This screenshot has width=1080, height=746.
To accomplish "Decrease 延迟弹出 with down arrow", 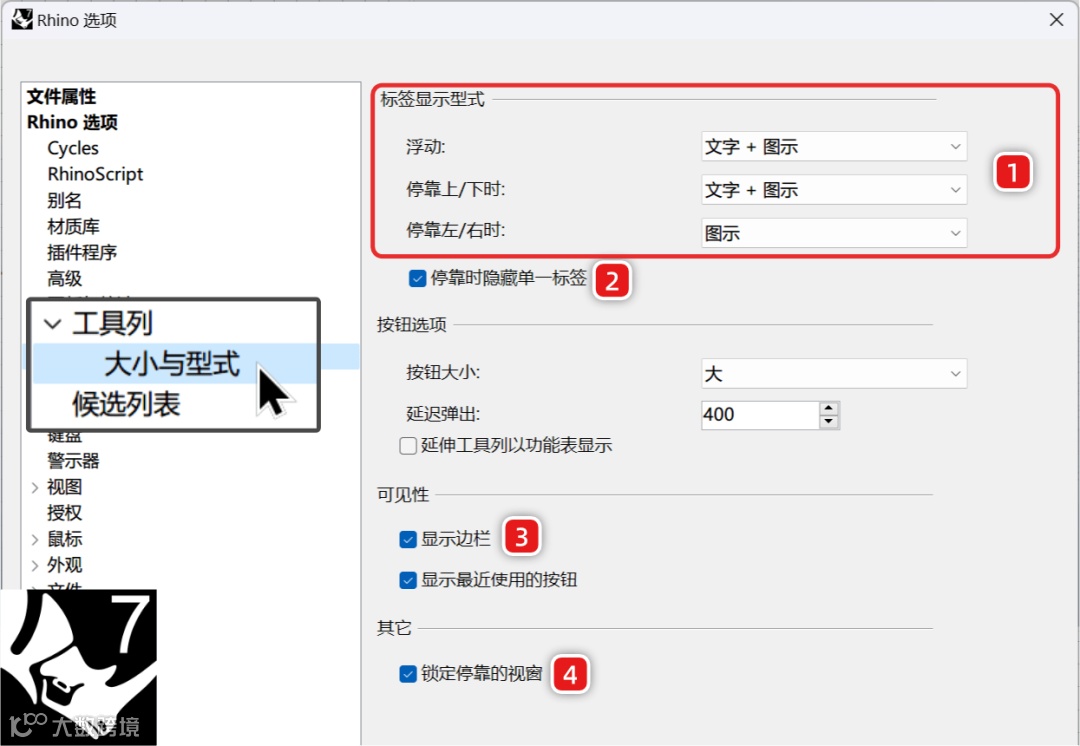I will (829, 422).
